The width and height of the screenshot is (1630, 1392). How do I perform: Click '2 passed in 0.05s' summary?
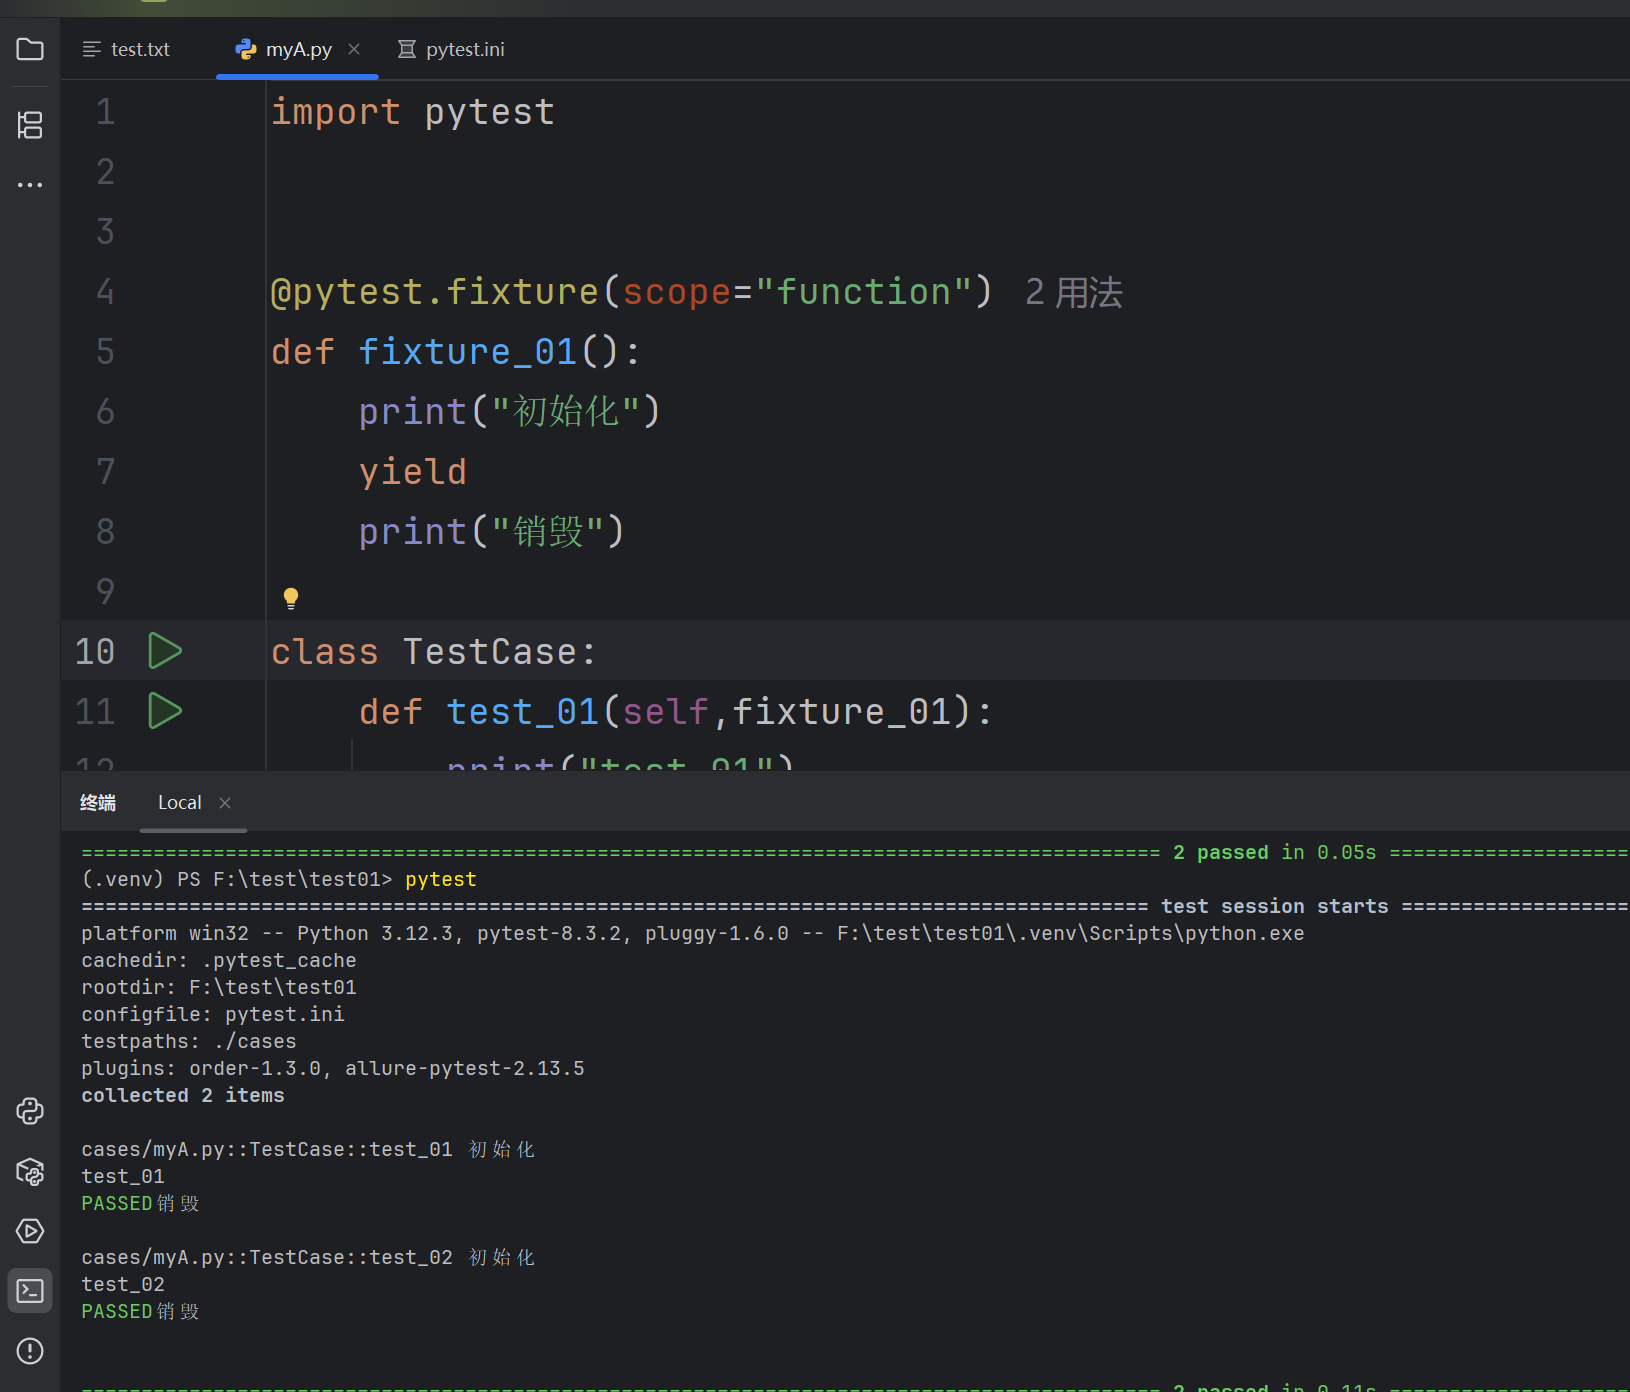click(x=1275, y=852)
